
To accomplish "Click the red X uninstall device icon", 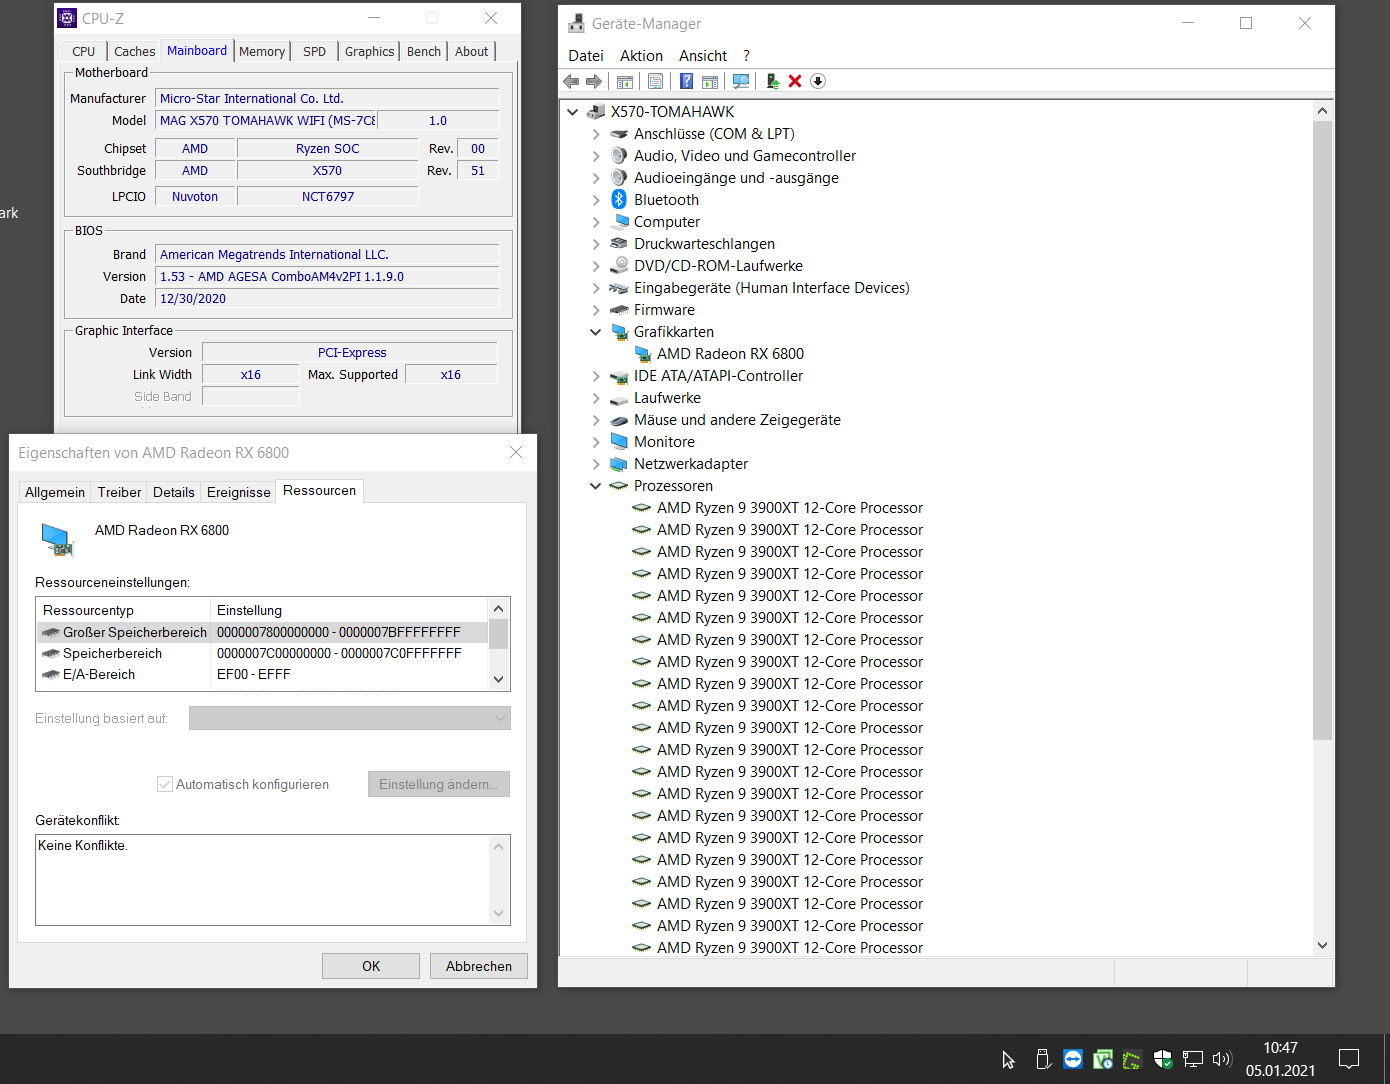I will pyautogui.click(x=795, y=81).
